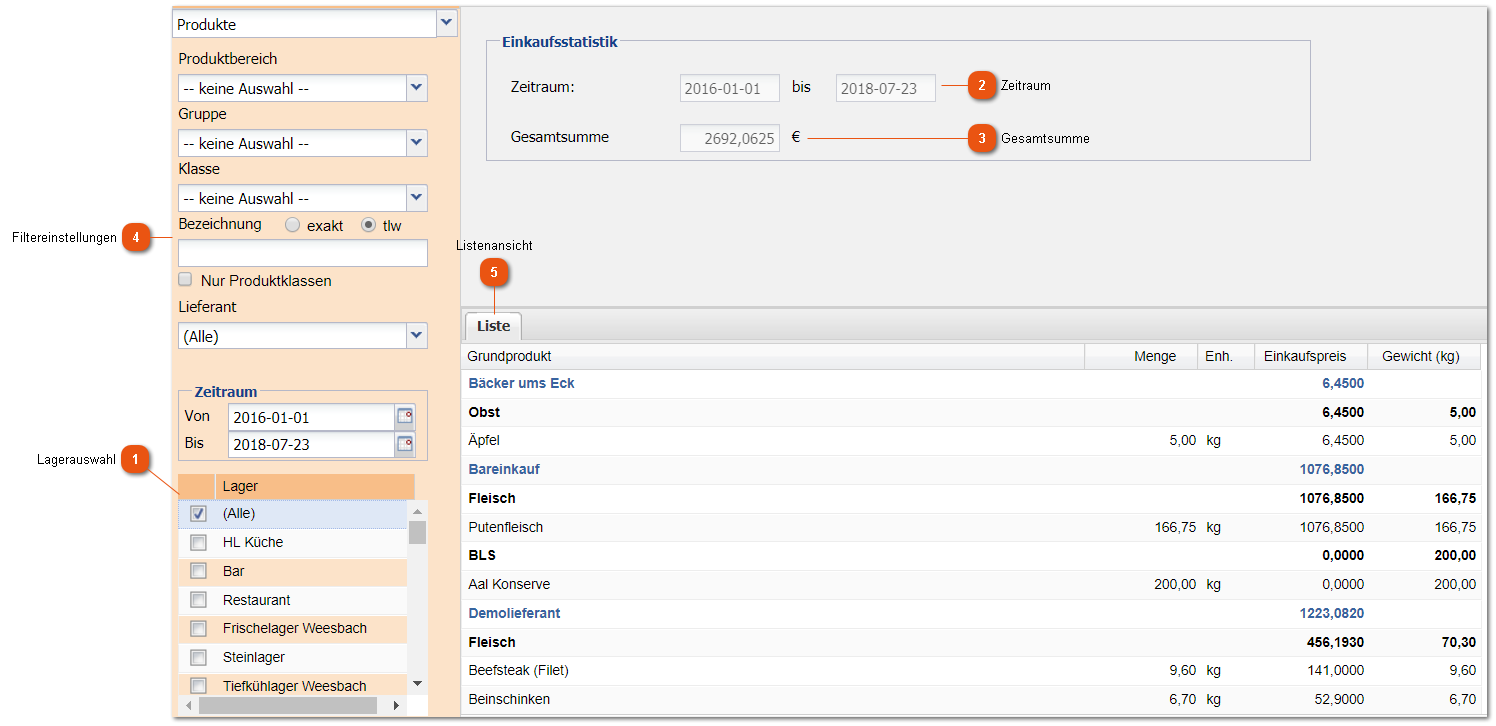Select the Aal Konserve product row
This screenshot has width=1496, height=726.
coord(971,584)
